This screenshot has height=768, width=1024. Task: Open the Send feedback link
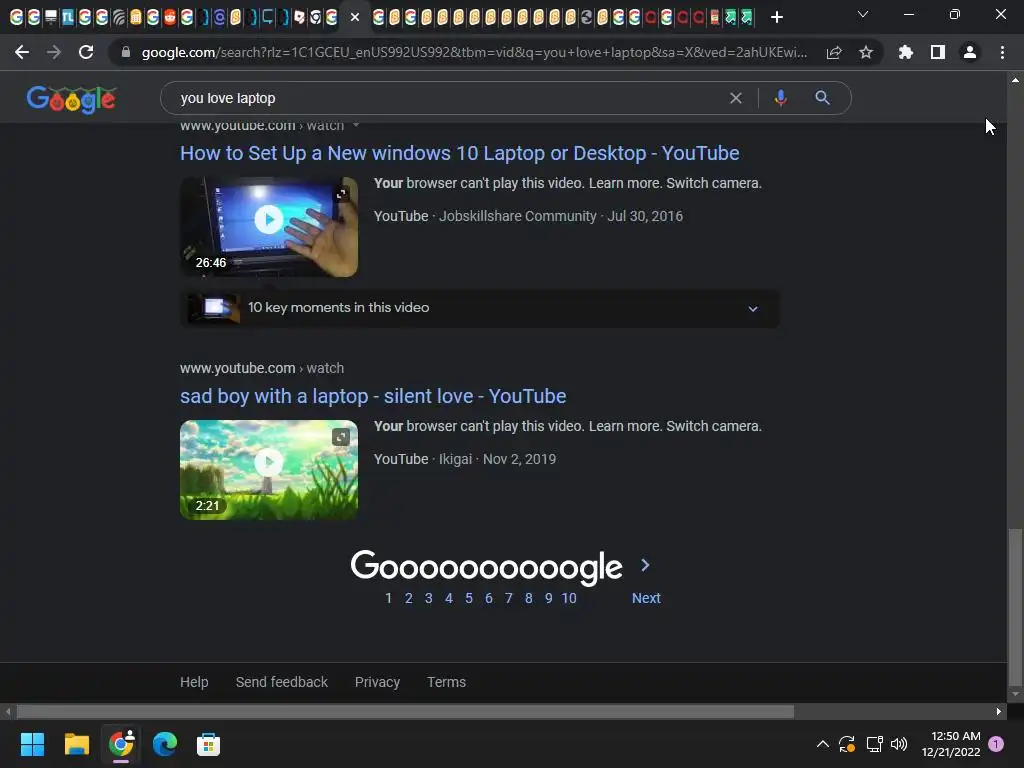[281, 682]
